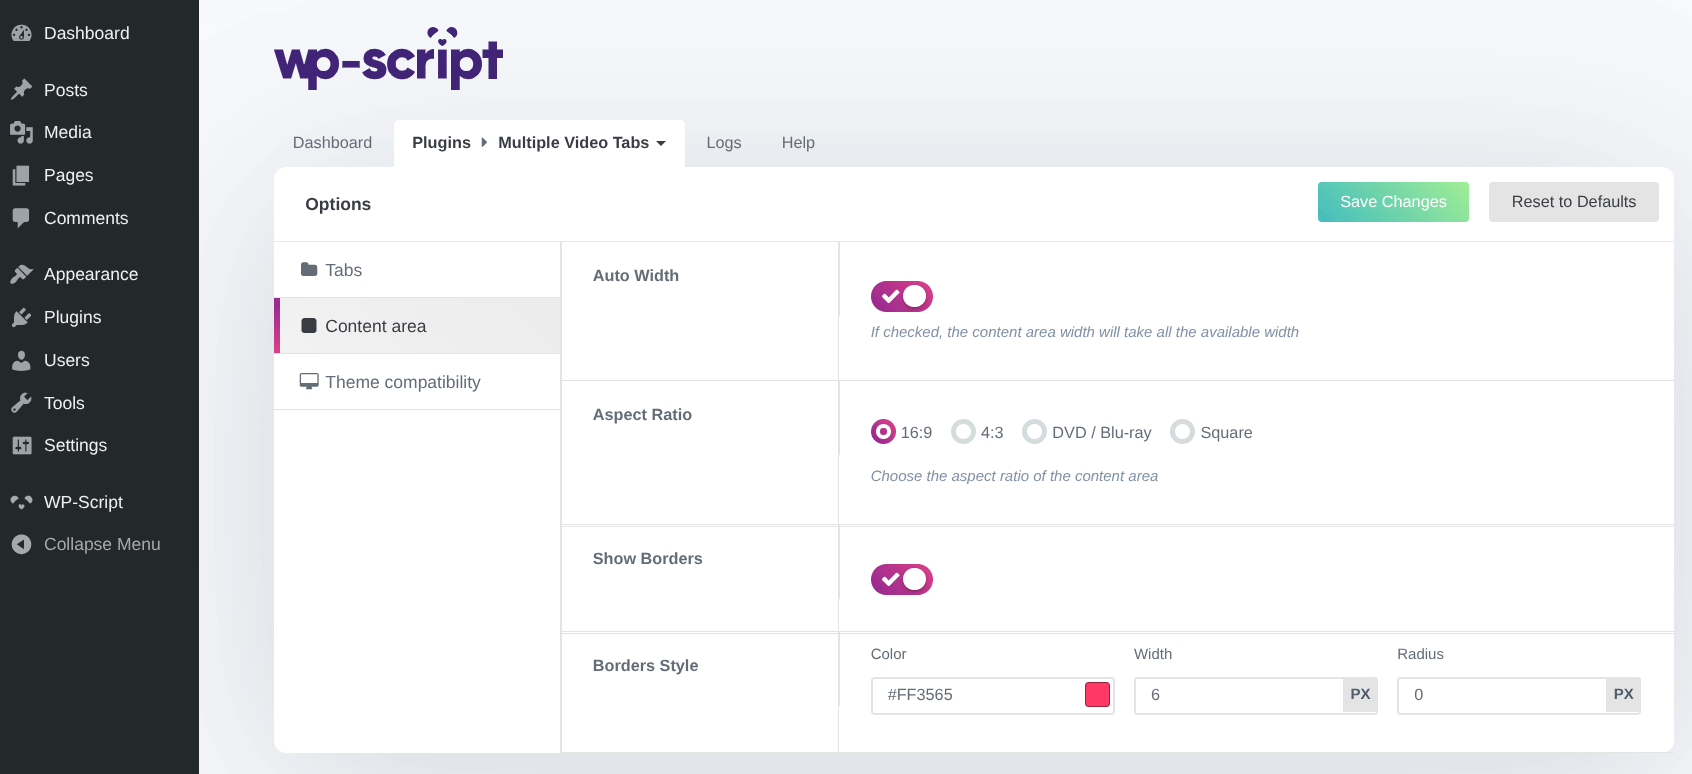Open the border color swatch picker

(1097, 695)
